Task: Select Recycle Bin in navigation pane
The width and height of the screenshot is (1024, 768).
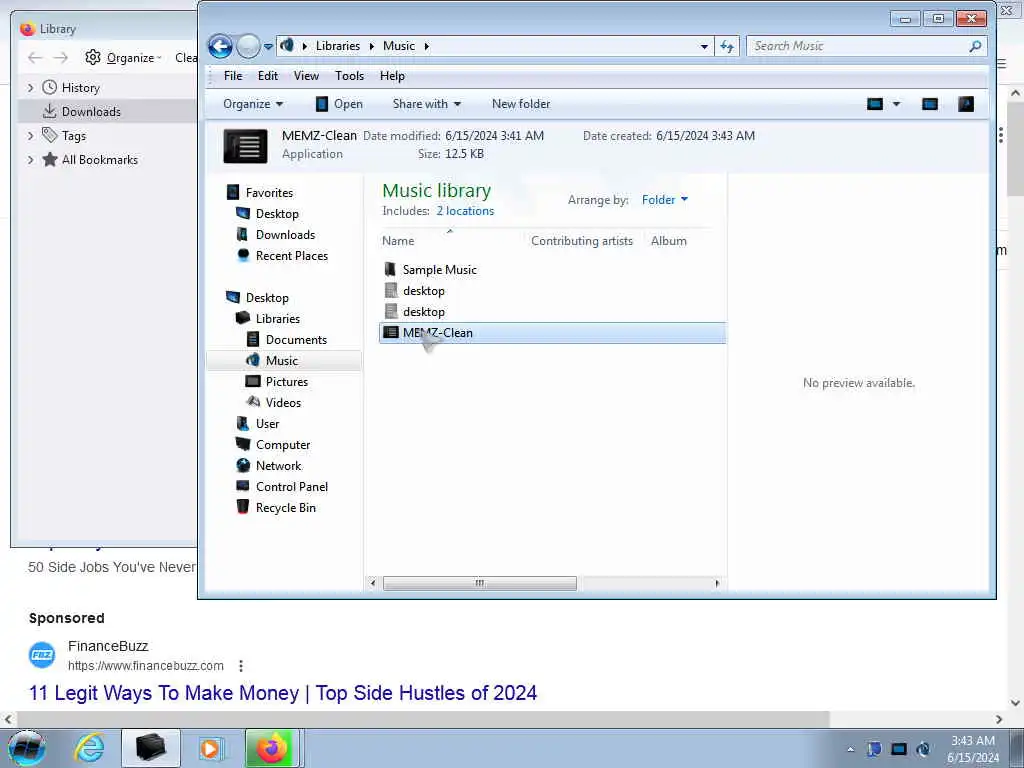Action: [x=285, y=507]
